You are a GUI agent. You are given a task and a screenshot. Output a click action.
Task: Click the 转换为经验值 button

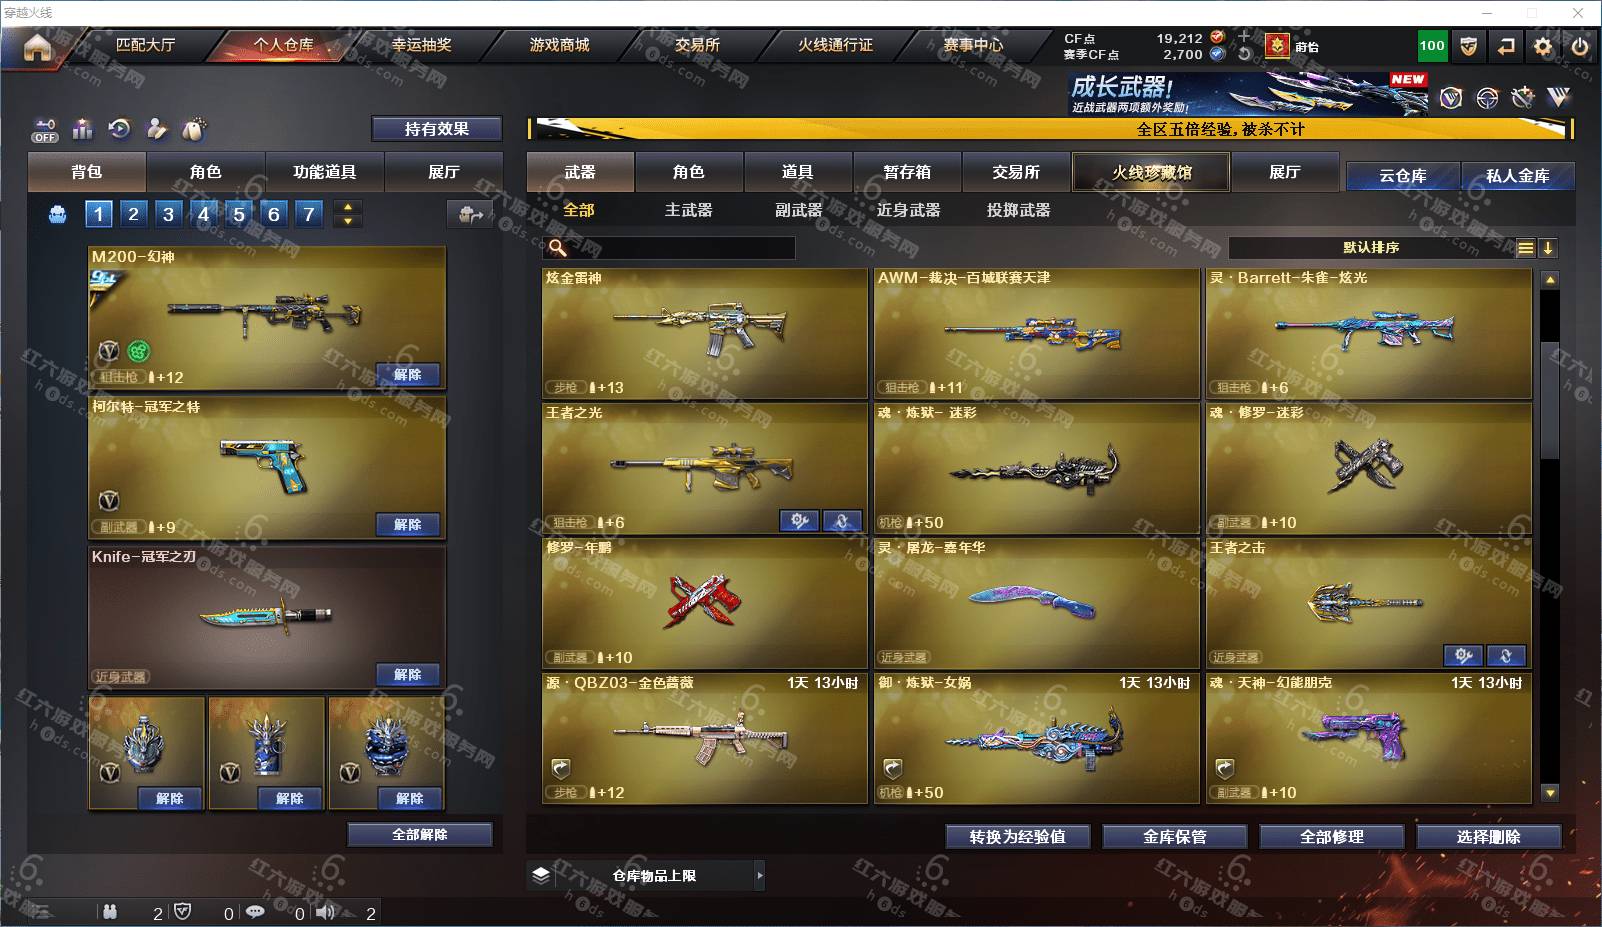pyautogui.click(x=1017, y=837)
